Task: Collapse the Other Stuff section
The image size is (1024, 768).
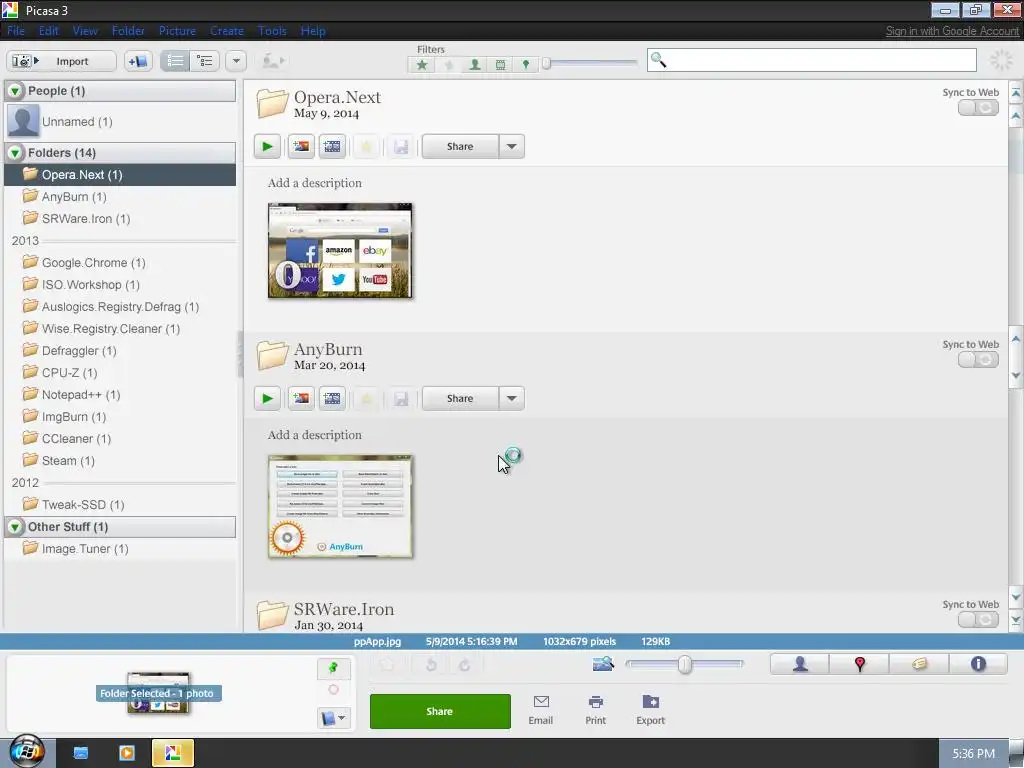Action: [x=14, y=527]
